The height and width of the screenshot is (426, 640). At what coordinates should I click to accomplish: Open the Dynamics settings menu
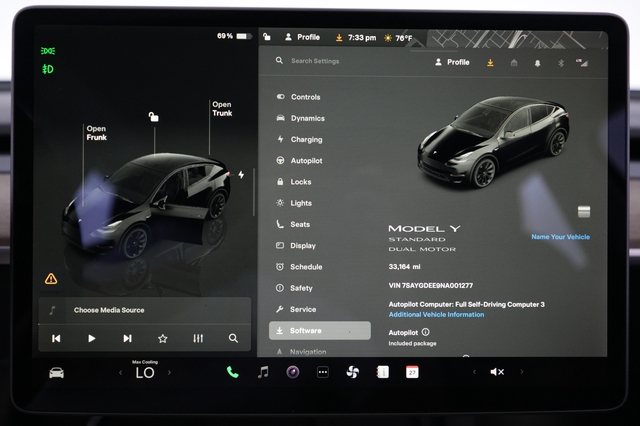(x=301, y=118)
